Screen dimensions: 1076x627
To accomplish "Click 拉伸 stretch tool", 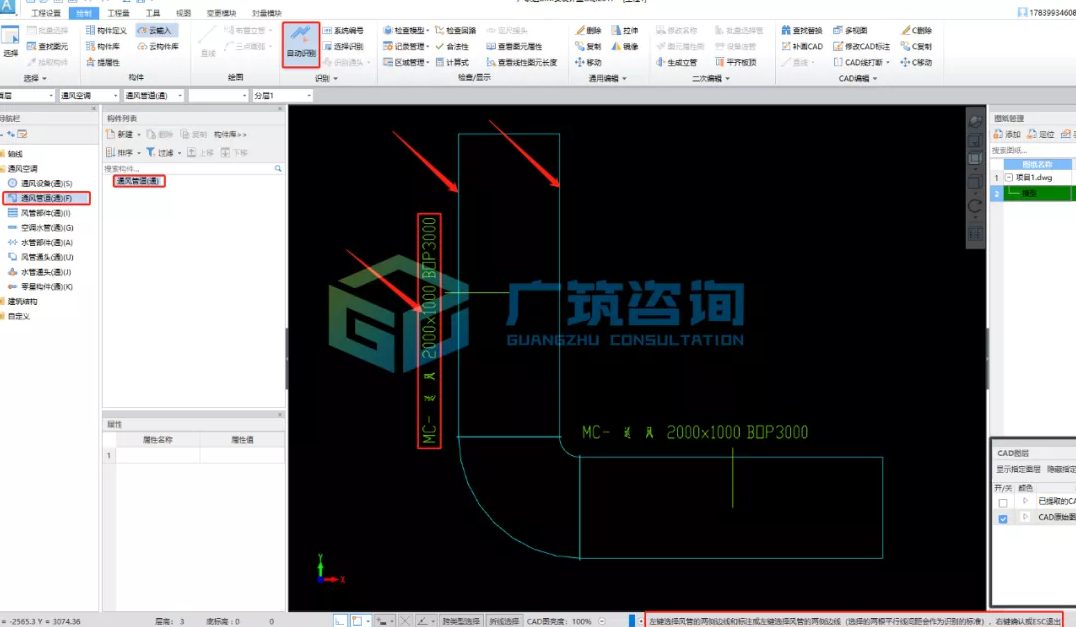I will (625, 30).
